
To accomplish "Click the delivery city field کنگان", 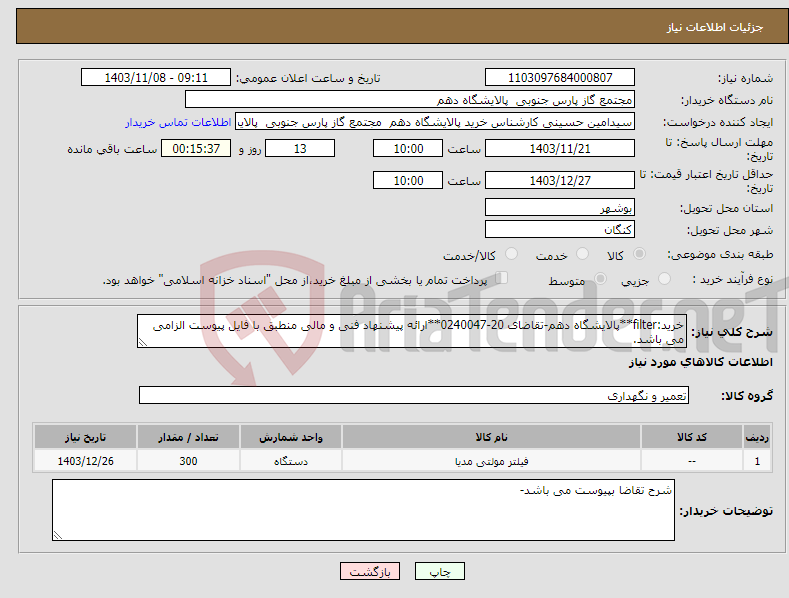I will 560,229.
